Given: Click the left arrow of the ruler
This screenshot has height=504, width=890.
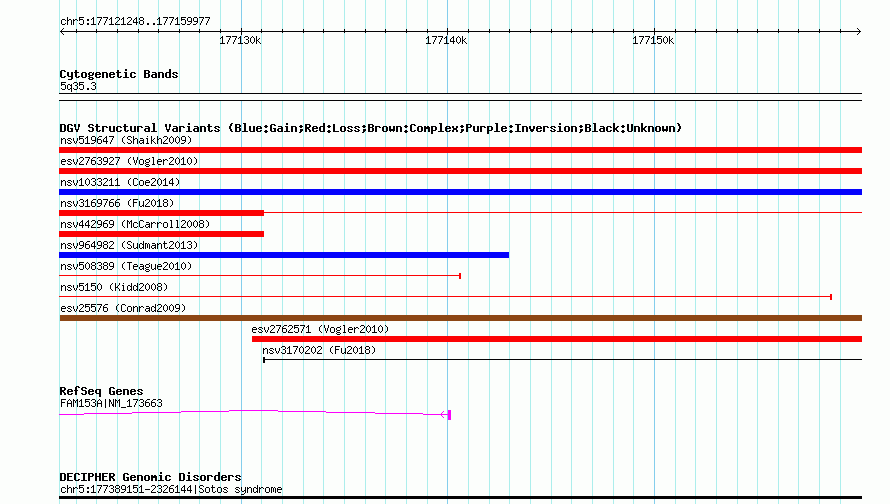Looking at the screenshot, I should click(x=62, y=32).
